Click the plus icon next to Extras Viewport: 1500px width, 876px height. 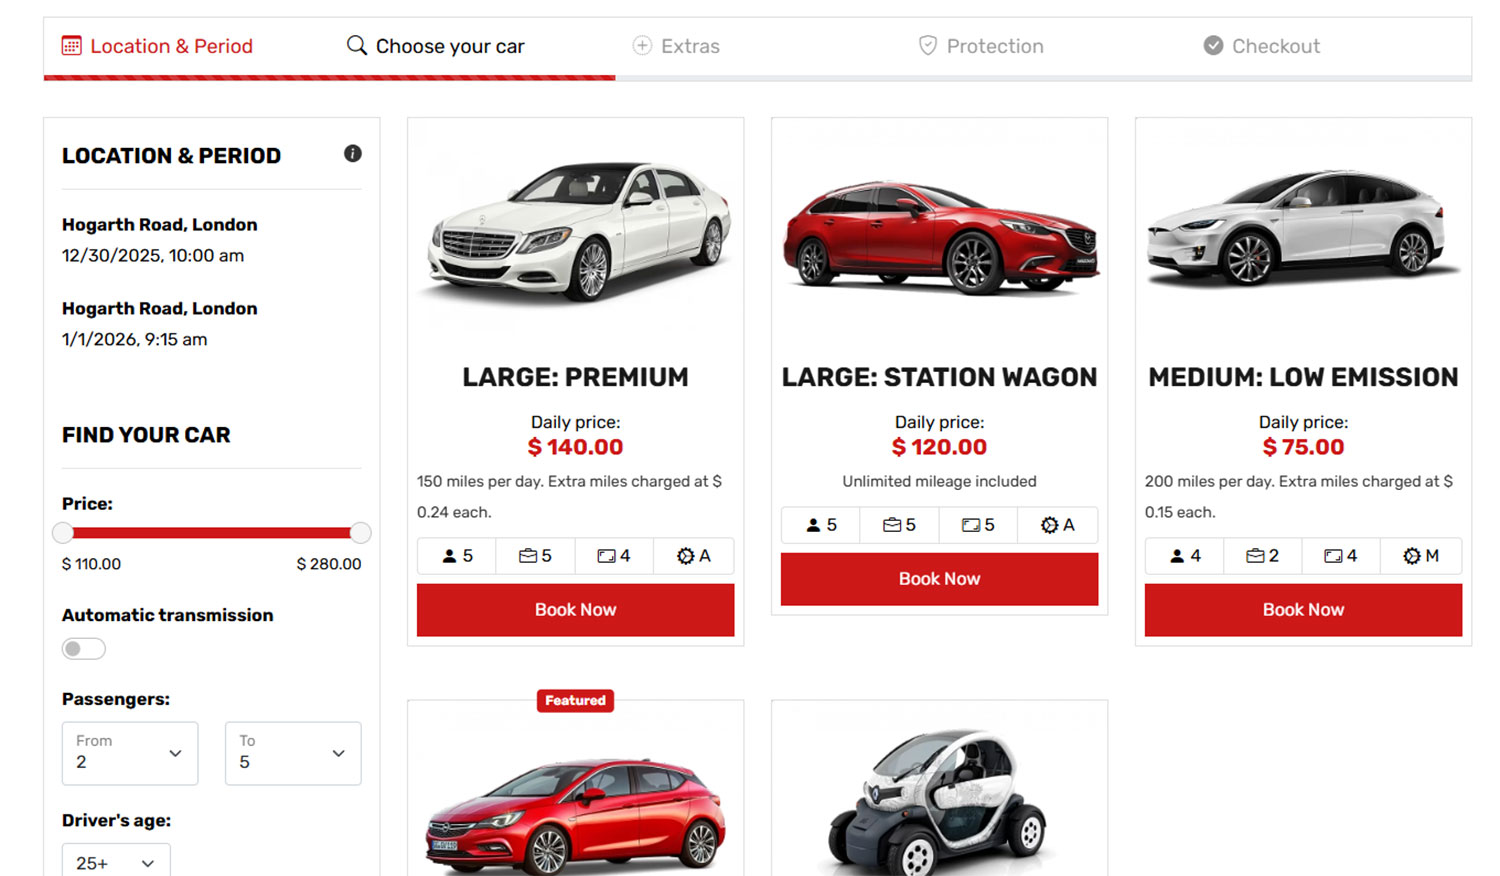[x=642, y=46]
